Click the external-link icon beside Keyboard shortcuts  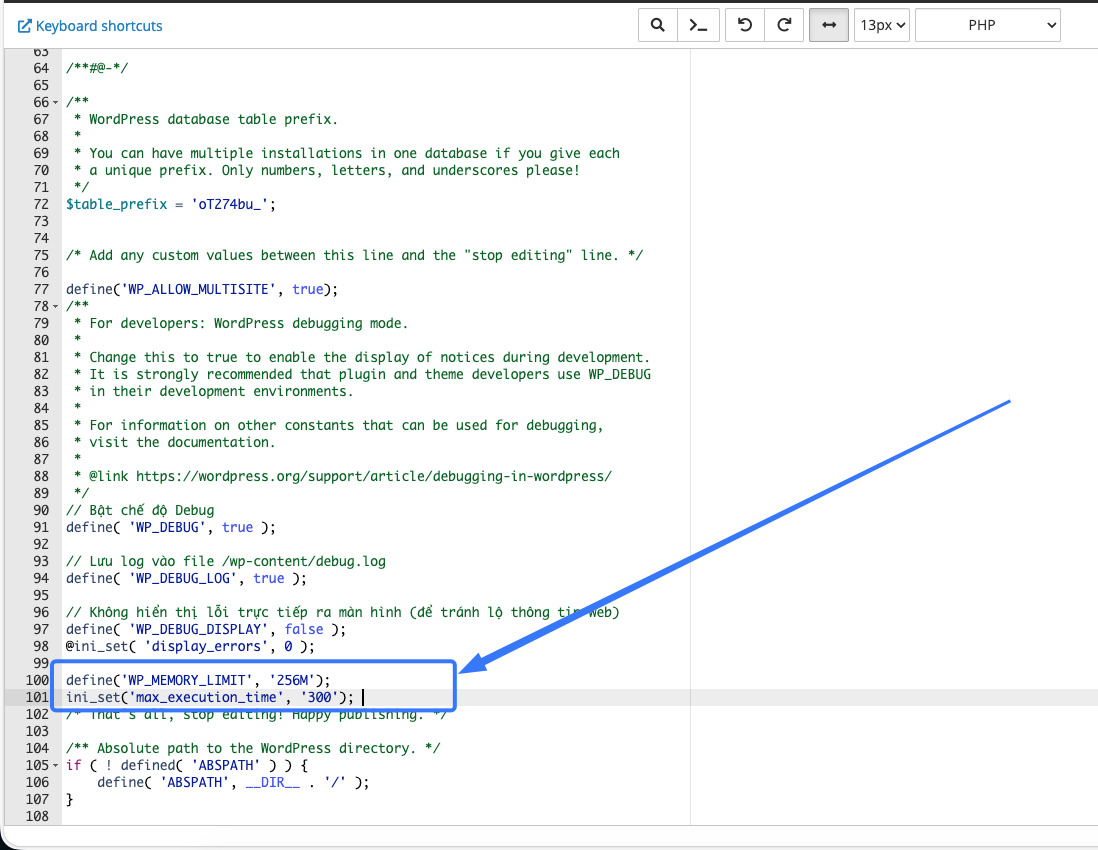pyautogui.click(x=26, y=26)
